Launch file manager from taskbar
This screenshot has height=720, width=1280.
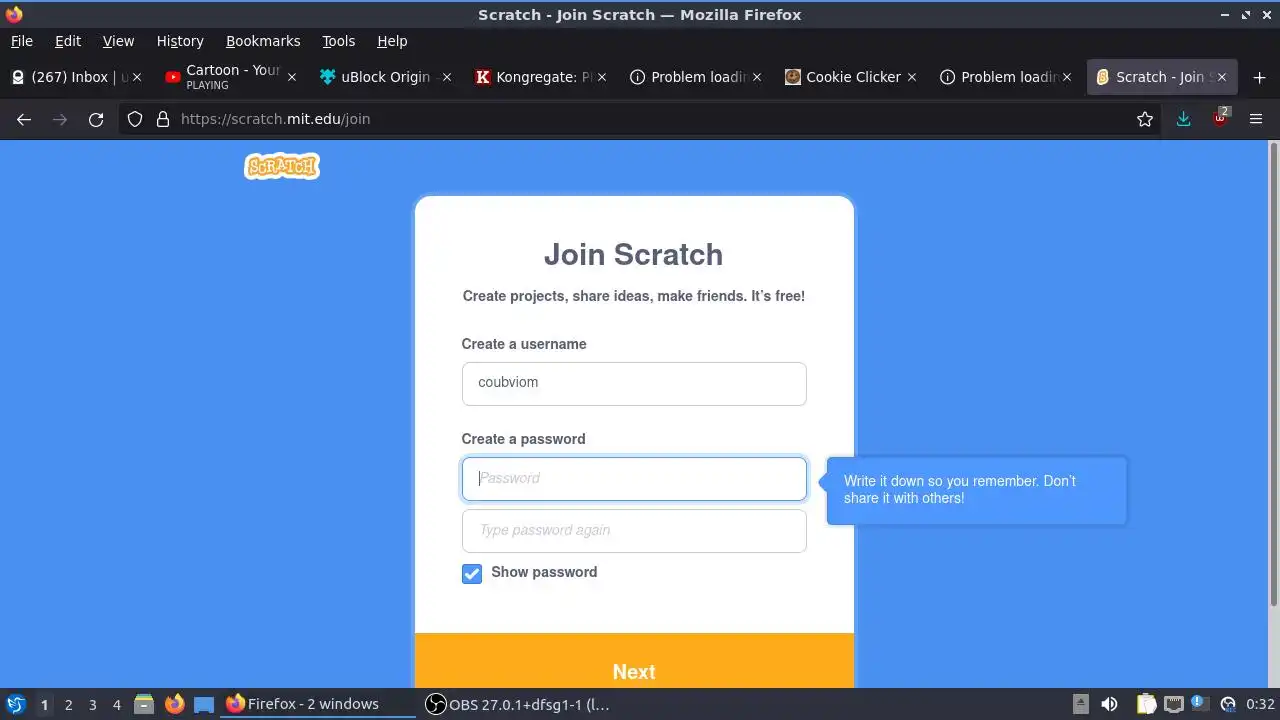click(144, 704)
